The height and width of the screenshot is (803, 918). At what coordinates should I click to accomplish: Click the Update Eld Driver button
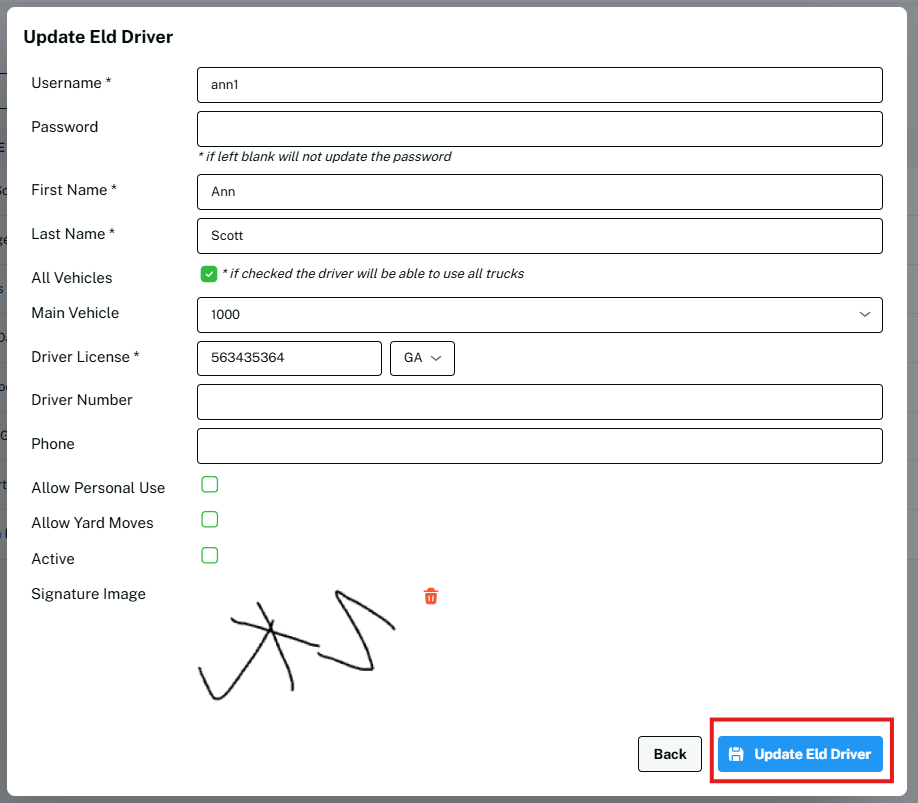tap(800, 754)
